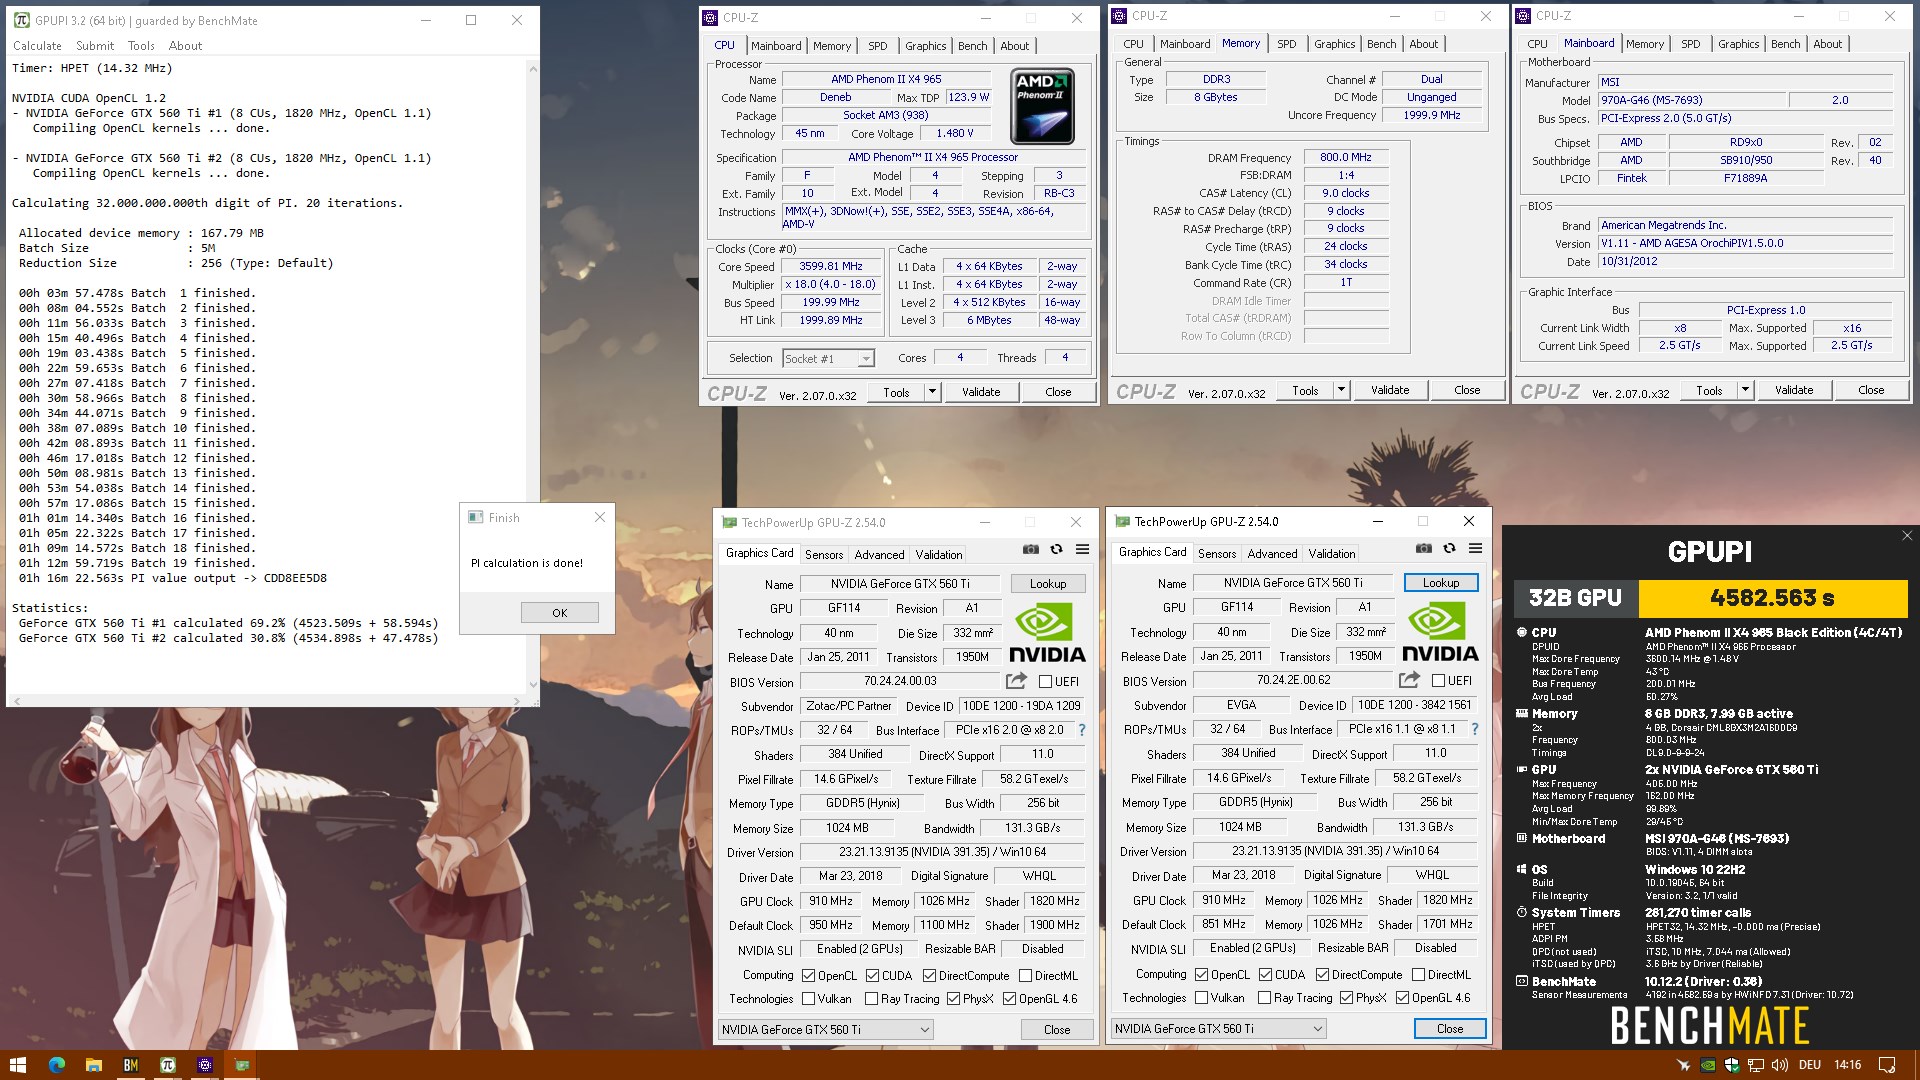Click the bus interface question mark in Zotac GPU-Z
The image size is (1920, 1080).
click(x=1082, y=730)
